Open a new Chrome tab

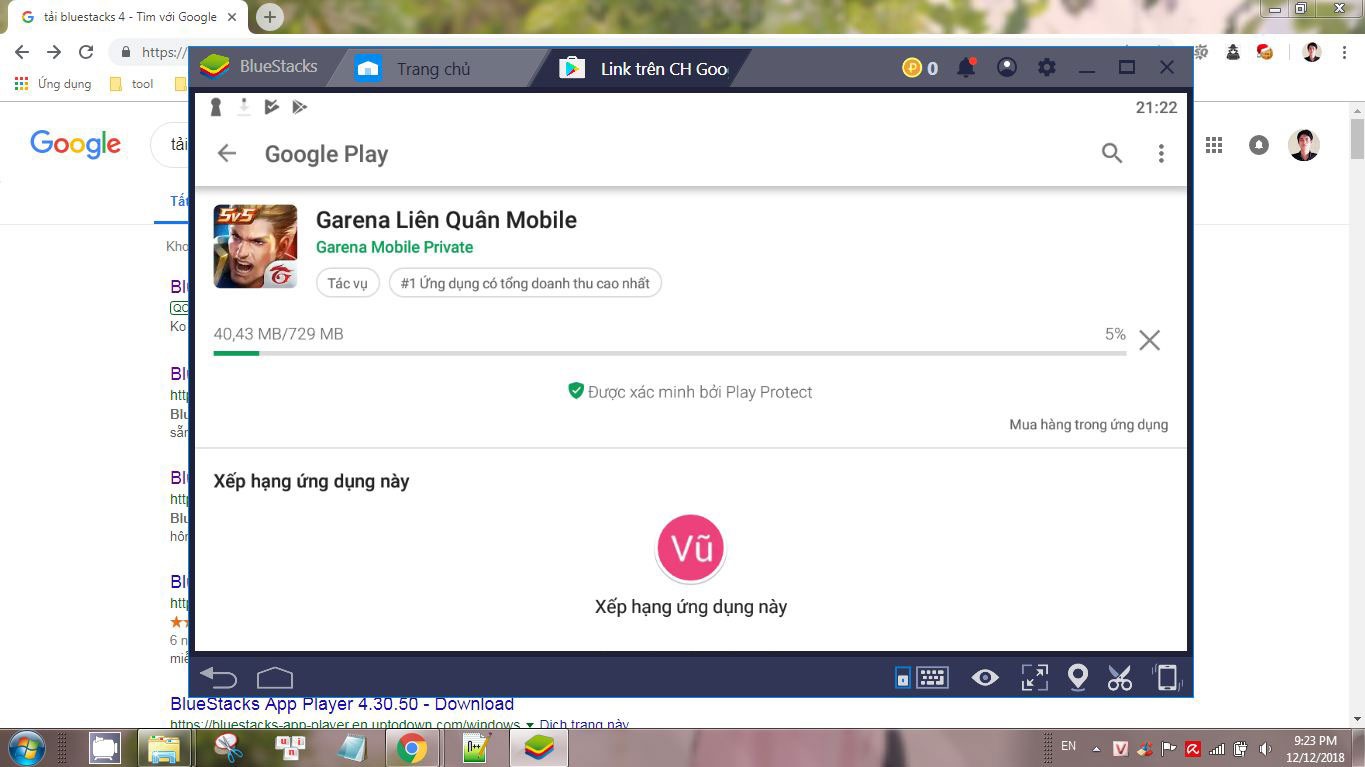pyautogui.click(x=269, y=16)
